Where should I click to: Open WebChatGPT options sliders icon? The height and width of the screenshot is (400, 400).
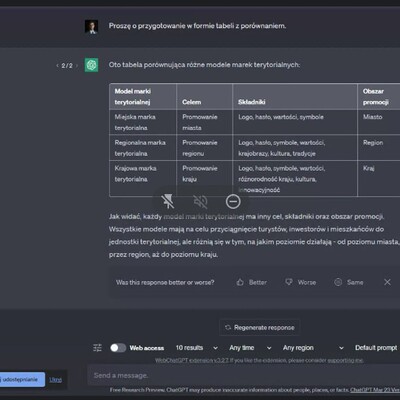pos(97,348)
